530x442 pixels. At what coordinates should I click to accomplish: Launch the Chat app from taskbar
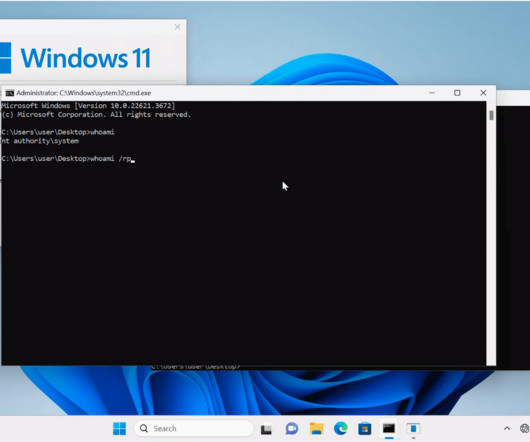point(291,428)
